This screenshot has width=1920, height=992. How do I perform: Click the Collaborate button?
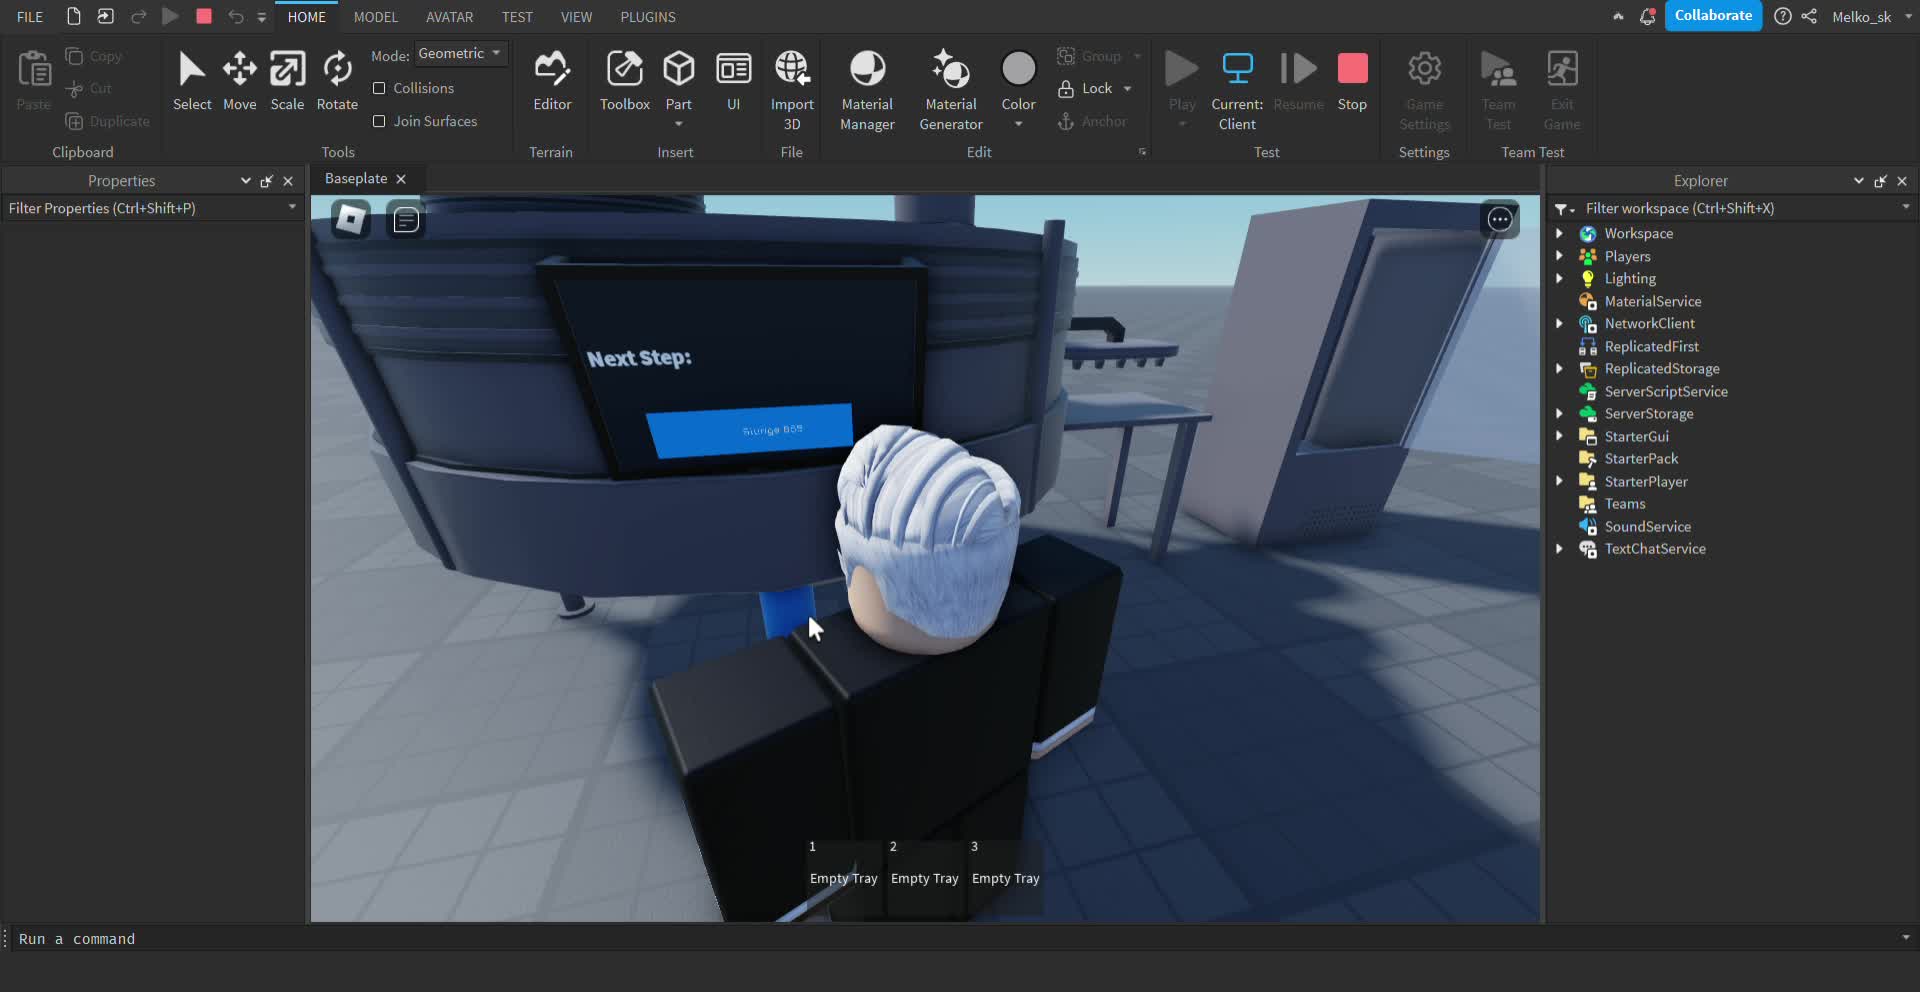(x=1712, y=16)
